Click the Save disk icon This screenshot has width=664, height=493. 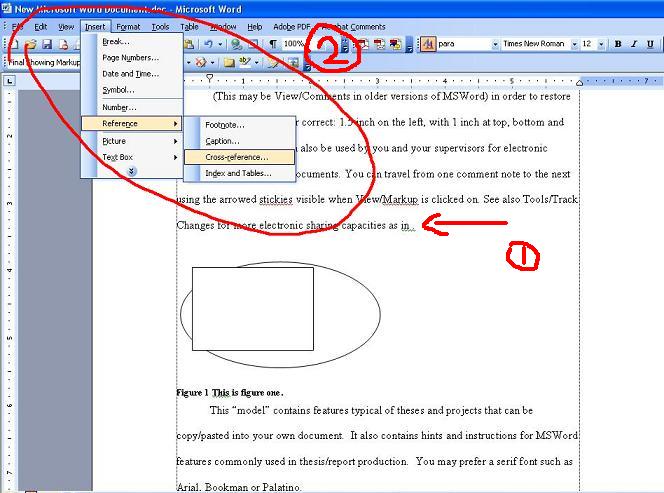pyautogui.click(x=47, y=45)
